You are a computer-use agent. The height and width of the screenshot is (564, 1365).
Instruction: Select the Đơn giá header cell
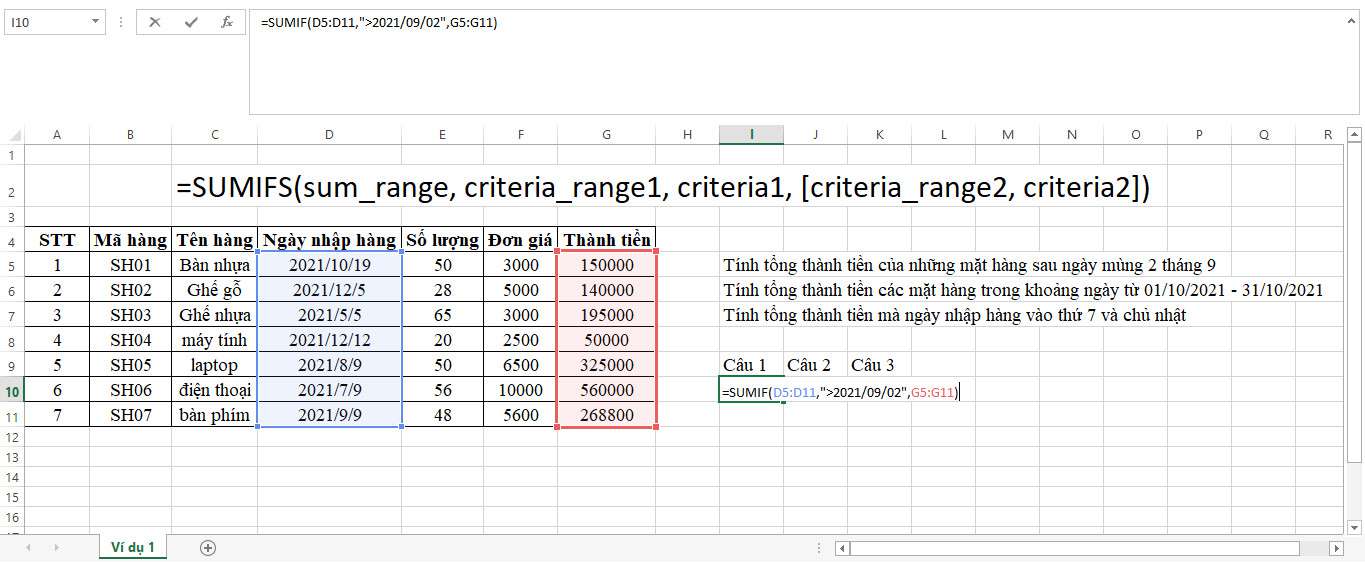coord(520,240)
